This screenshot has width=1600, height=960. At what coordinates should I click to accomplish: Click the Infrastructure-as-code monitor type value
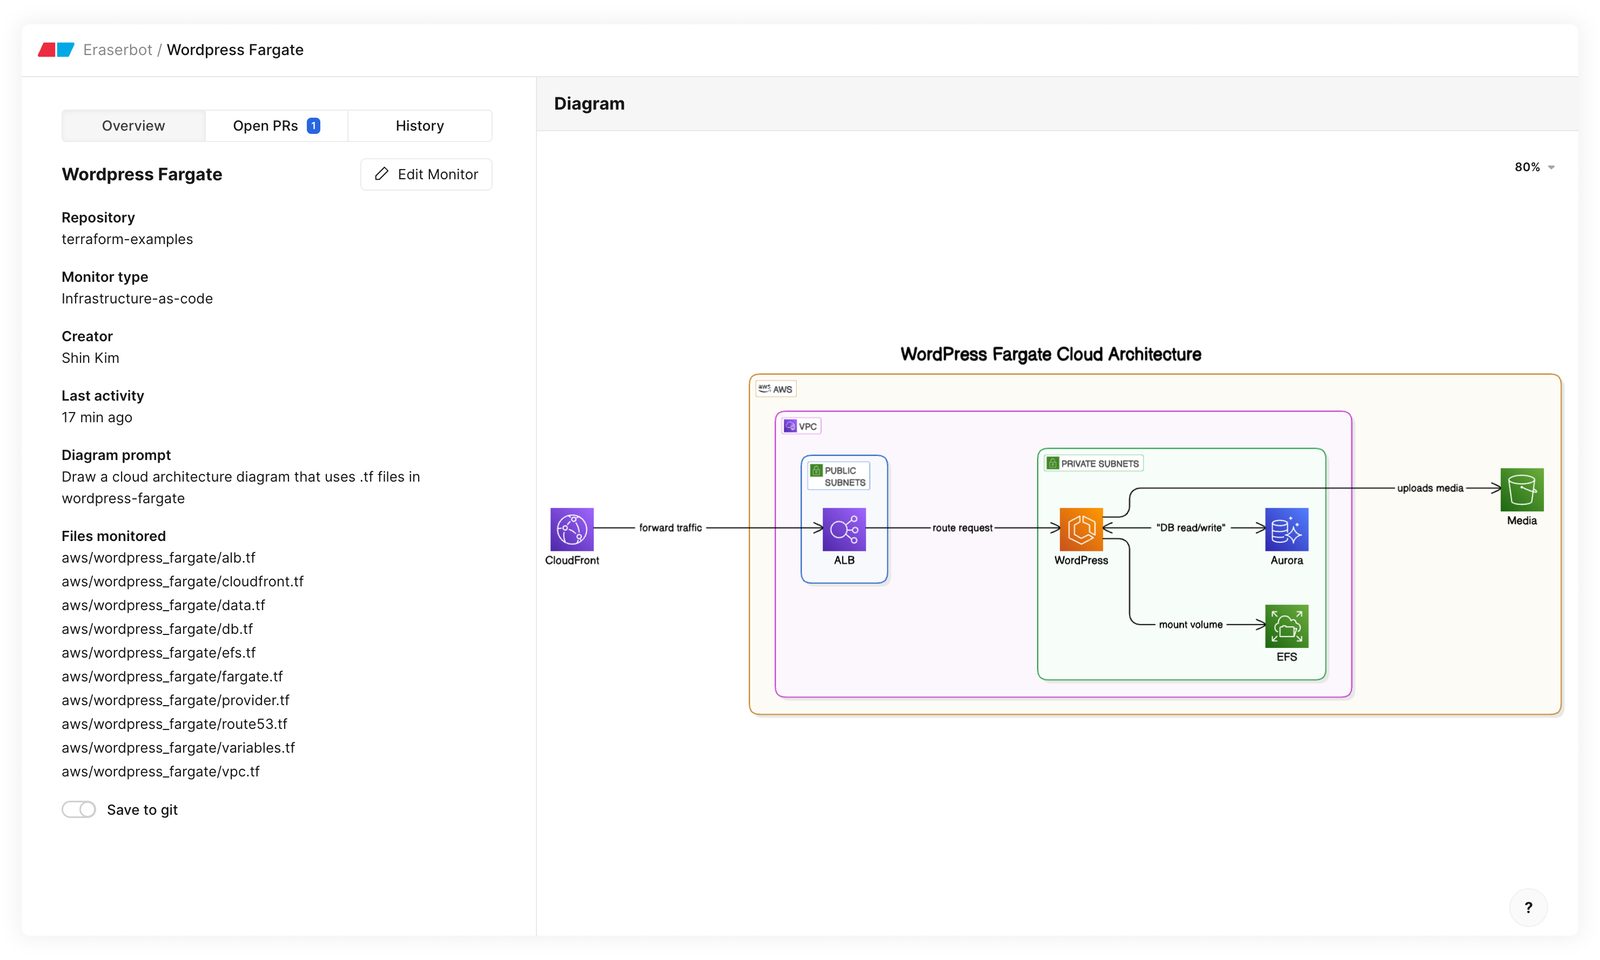[x=137, y=299]
